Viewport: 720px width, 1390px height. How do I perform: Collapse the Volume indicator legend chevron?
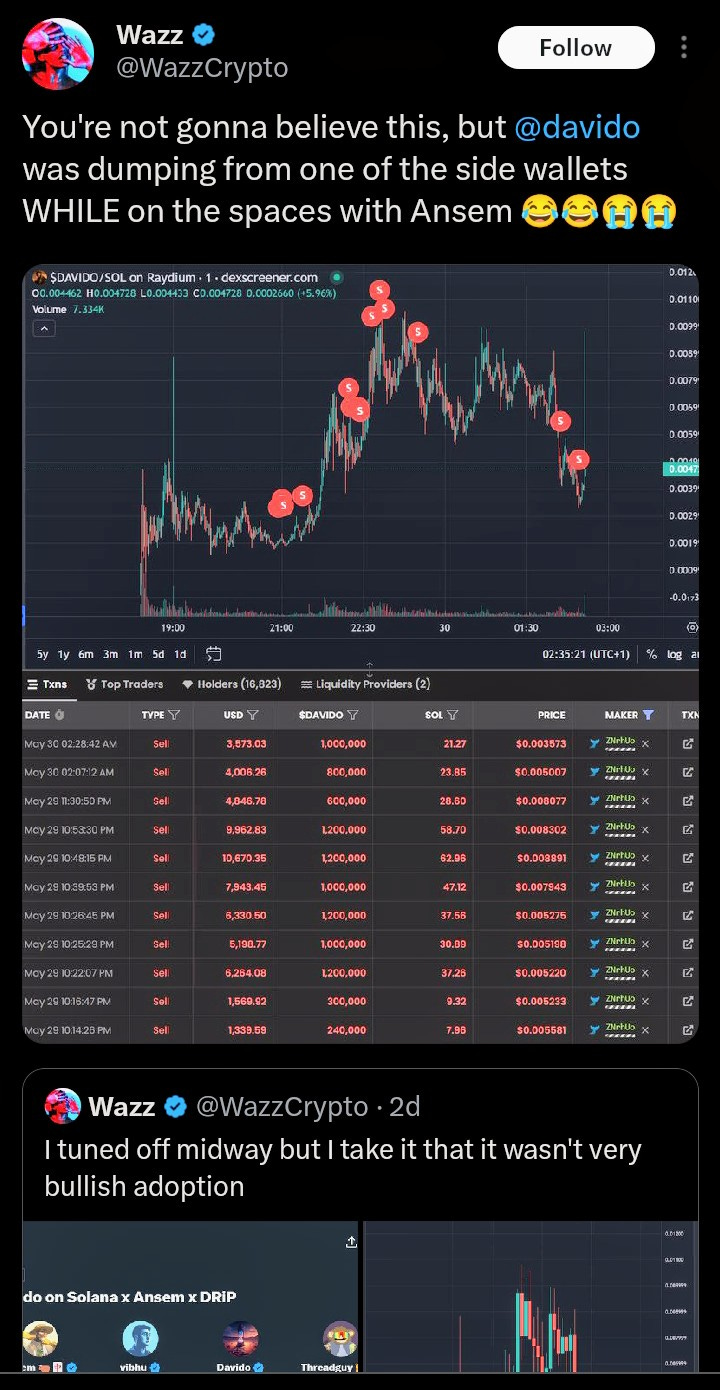click(44, 328)
